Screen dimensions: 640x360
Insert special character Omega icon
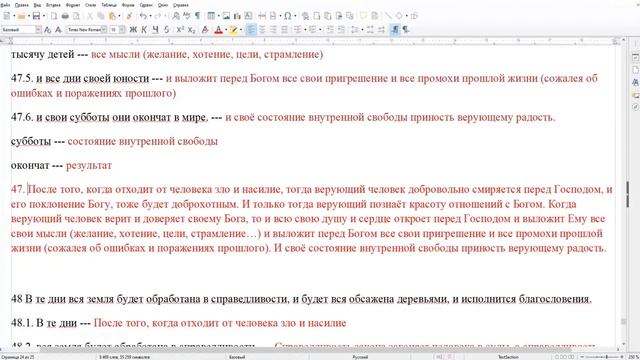pyautogui.click(x=288, y=16)
